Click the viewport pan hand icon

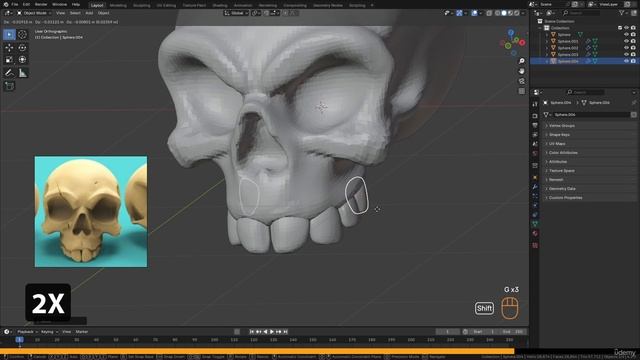coord(521,71)
